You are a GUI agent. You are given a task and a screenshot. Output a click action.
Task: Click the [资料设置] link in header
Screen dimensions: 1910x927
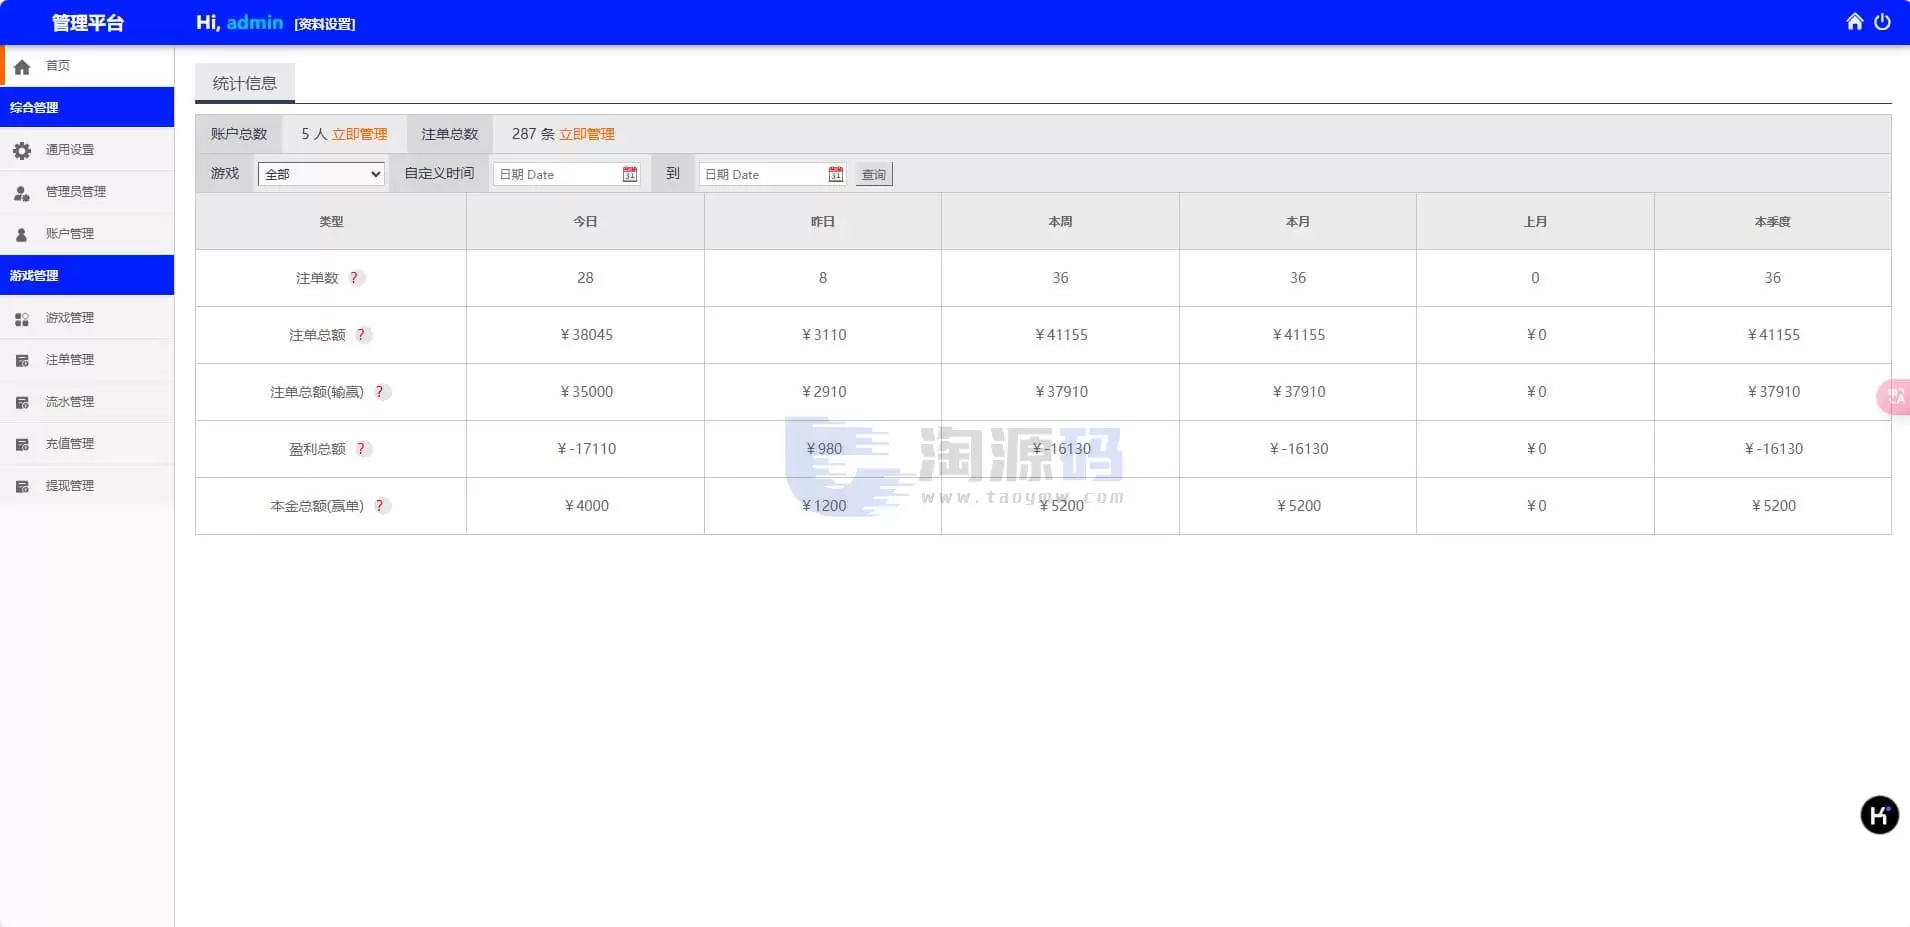point(325,24)
